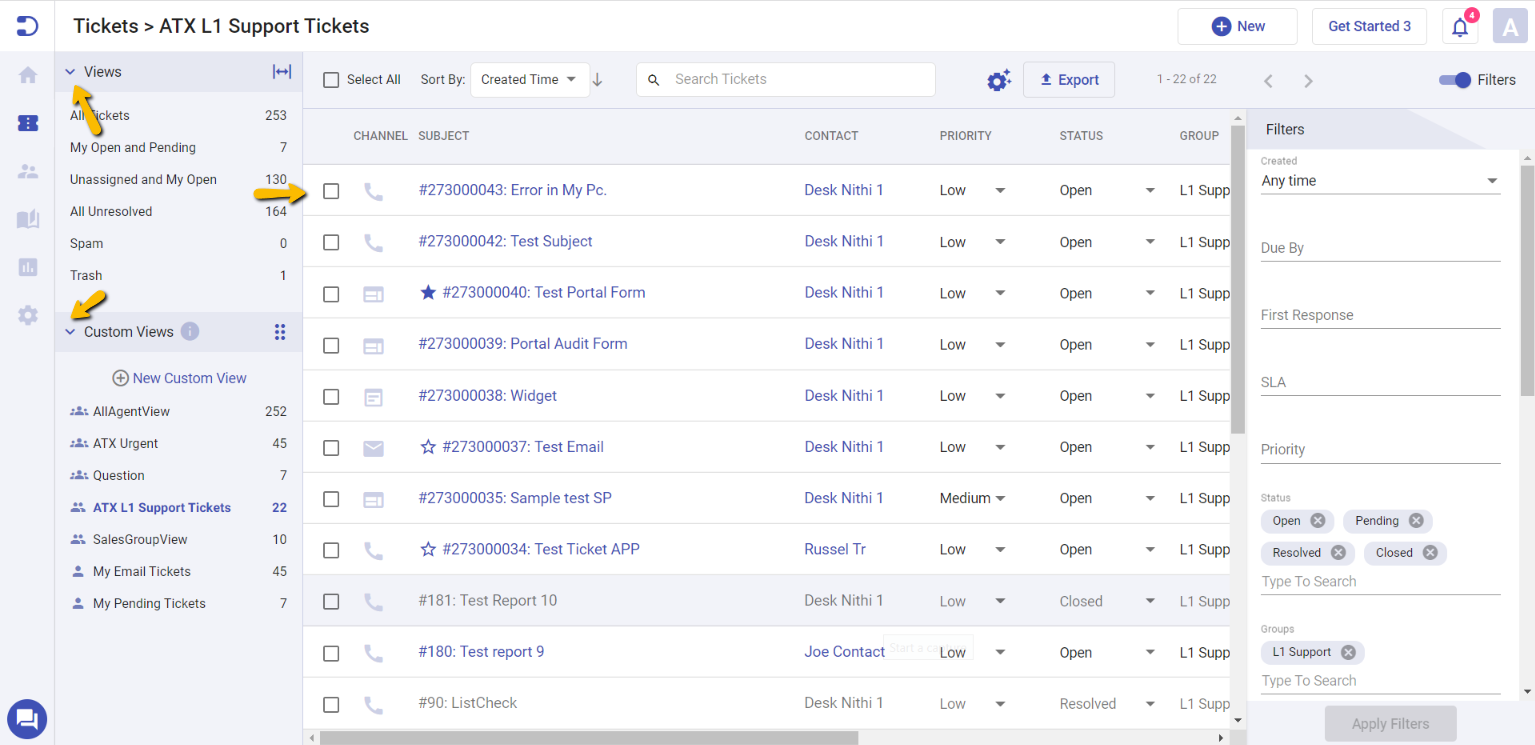1535x745 pixels.
Task: Open the Setup gear icon in the sidebar
Action: pos(27,315)
